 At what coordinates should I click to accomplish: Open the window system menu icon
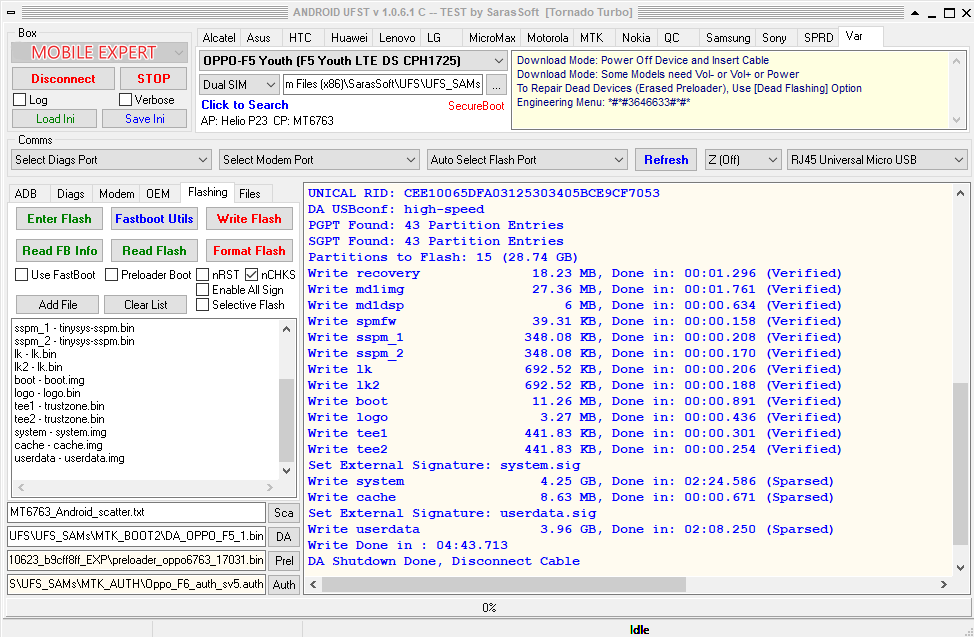[x=11, y=12]
